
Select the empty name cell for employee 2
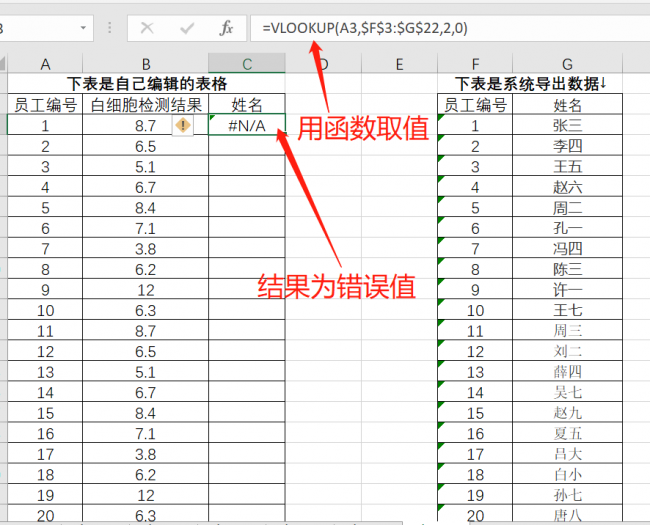coord(247,146)
